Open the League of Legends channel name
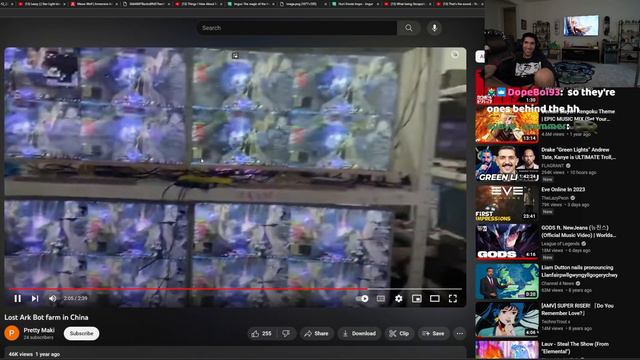The height and width of the screenshot is (360, 640). [x=560, y=244]
